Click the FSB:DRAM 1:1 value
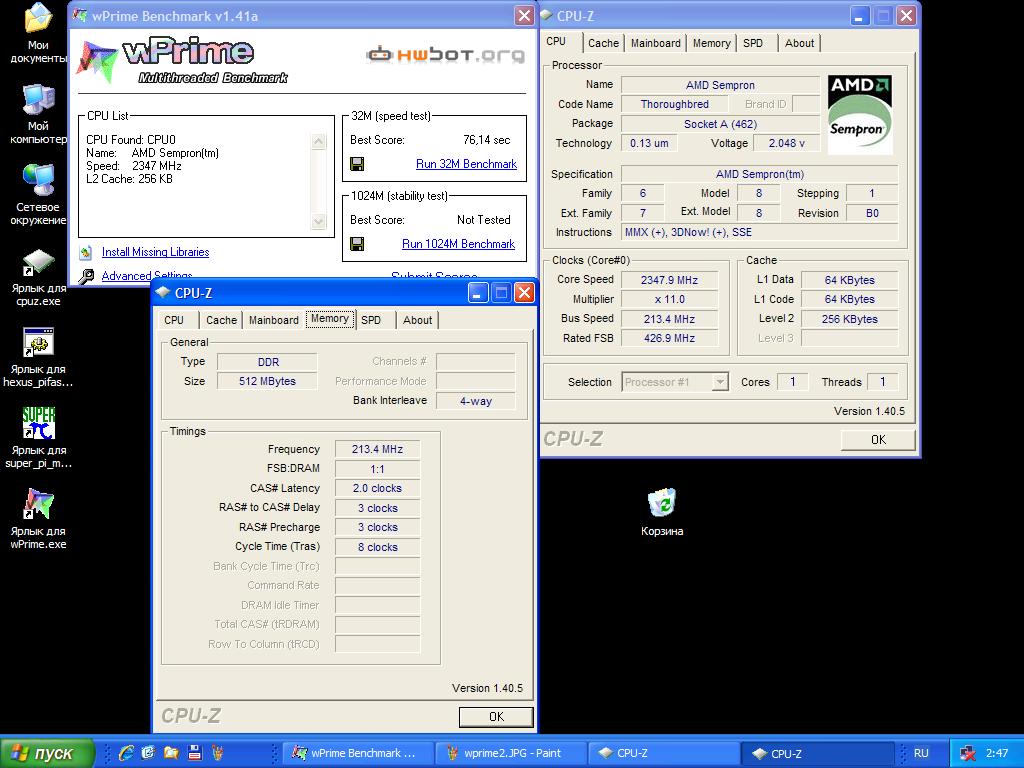 pyautogui.click(x=377, y=469)
